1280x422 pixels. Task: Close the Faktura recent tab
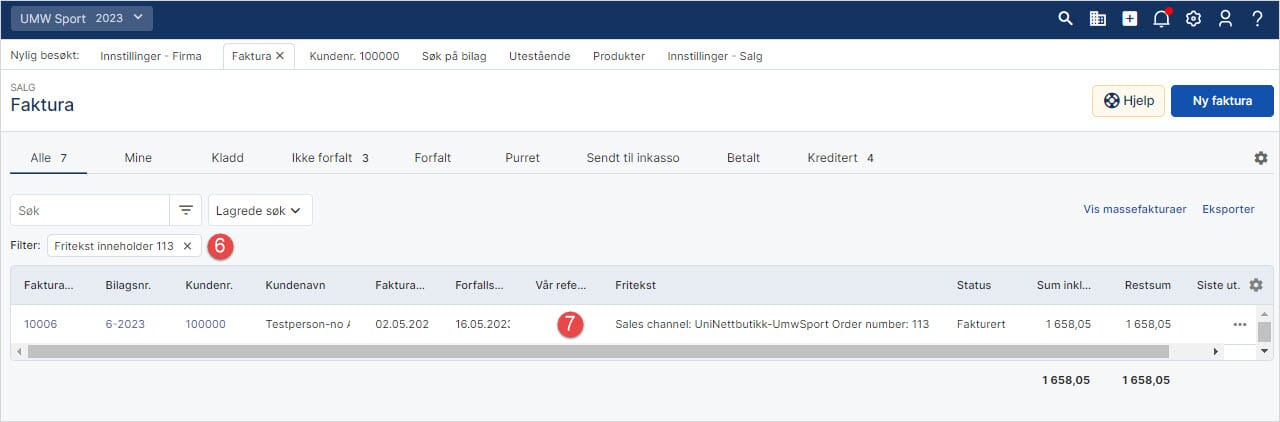tap(280, 56)
